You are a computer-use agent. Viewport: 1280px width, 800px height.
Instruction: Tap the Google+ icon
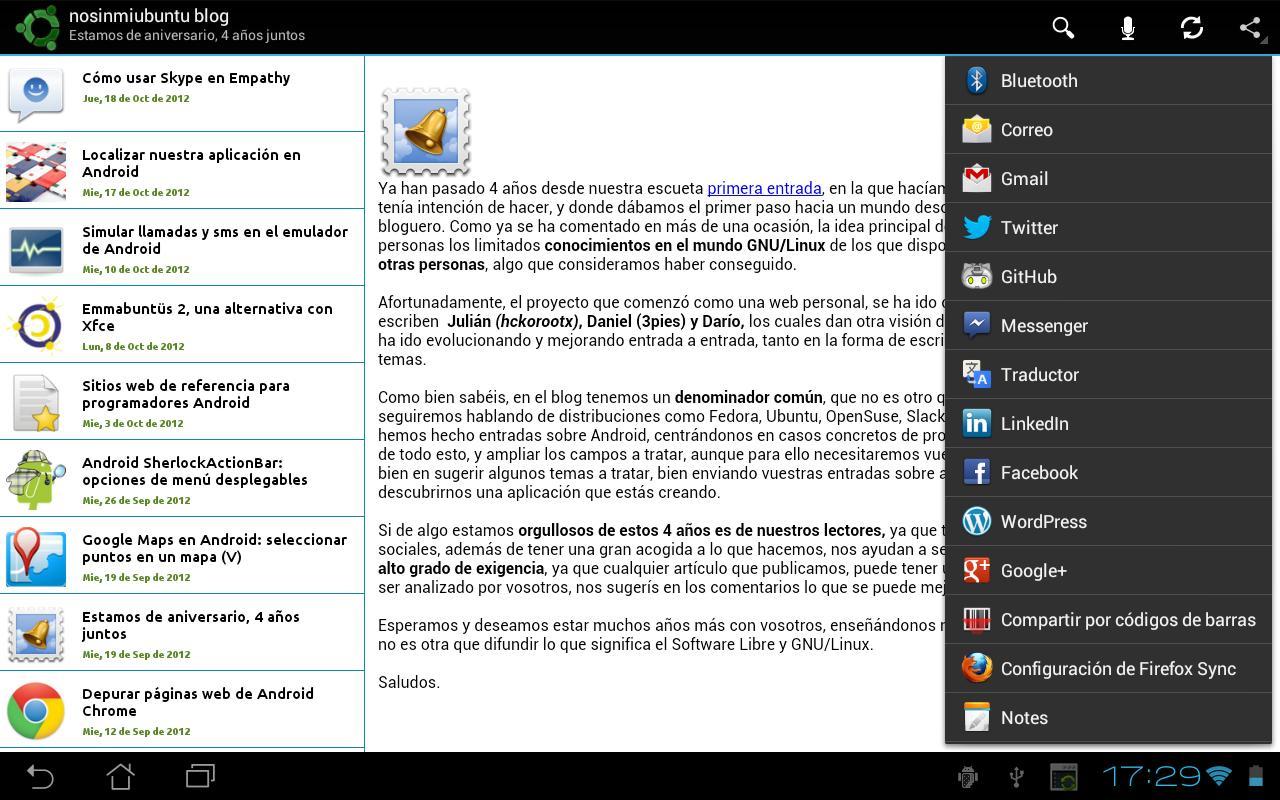[976, 570]
